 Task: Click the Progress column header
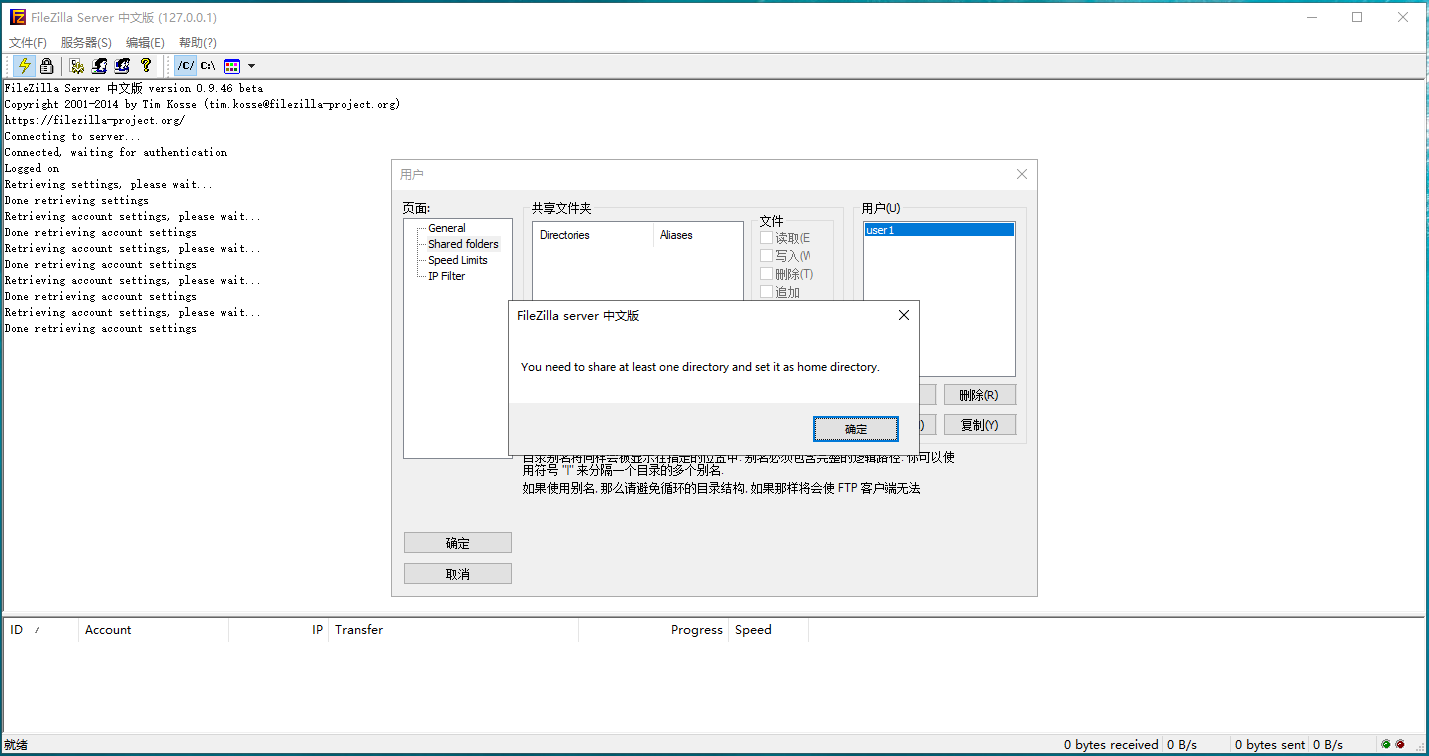tap(653, 630)
